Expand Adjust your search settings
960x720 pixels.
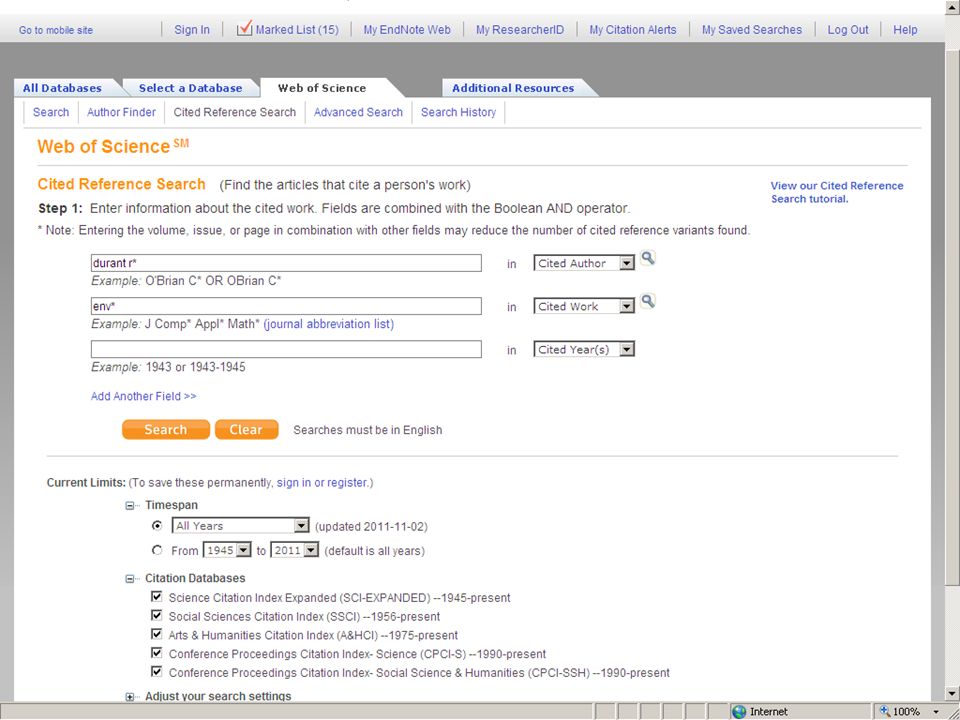pyautogui.click(x=130, y=697)
